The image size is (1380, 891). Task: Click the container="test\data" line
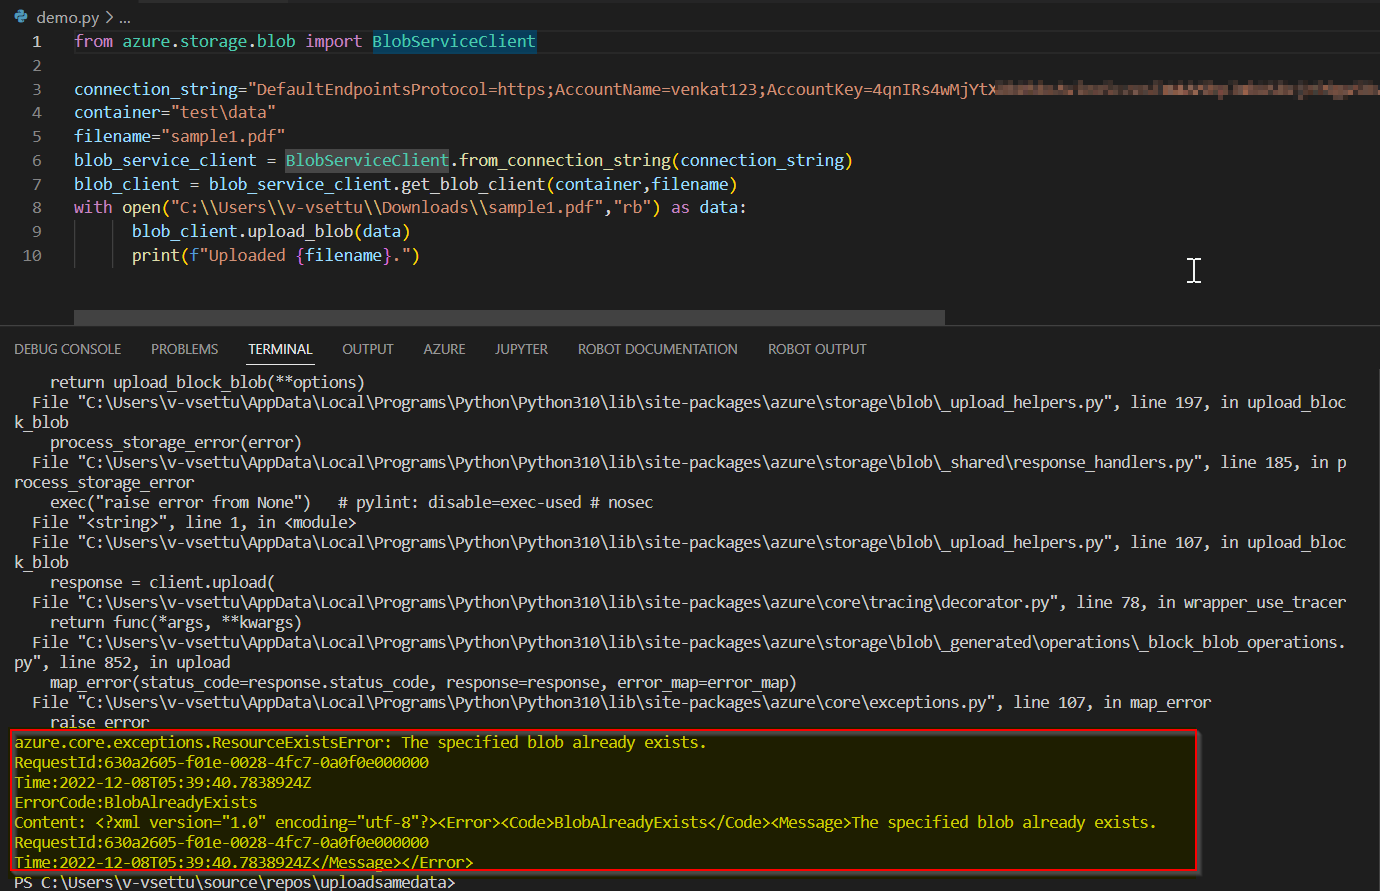175,112
